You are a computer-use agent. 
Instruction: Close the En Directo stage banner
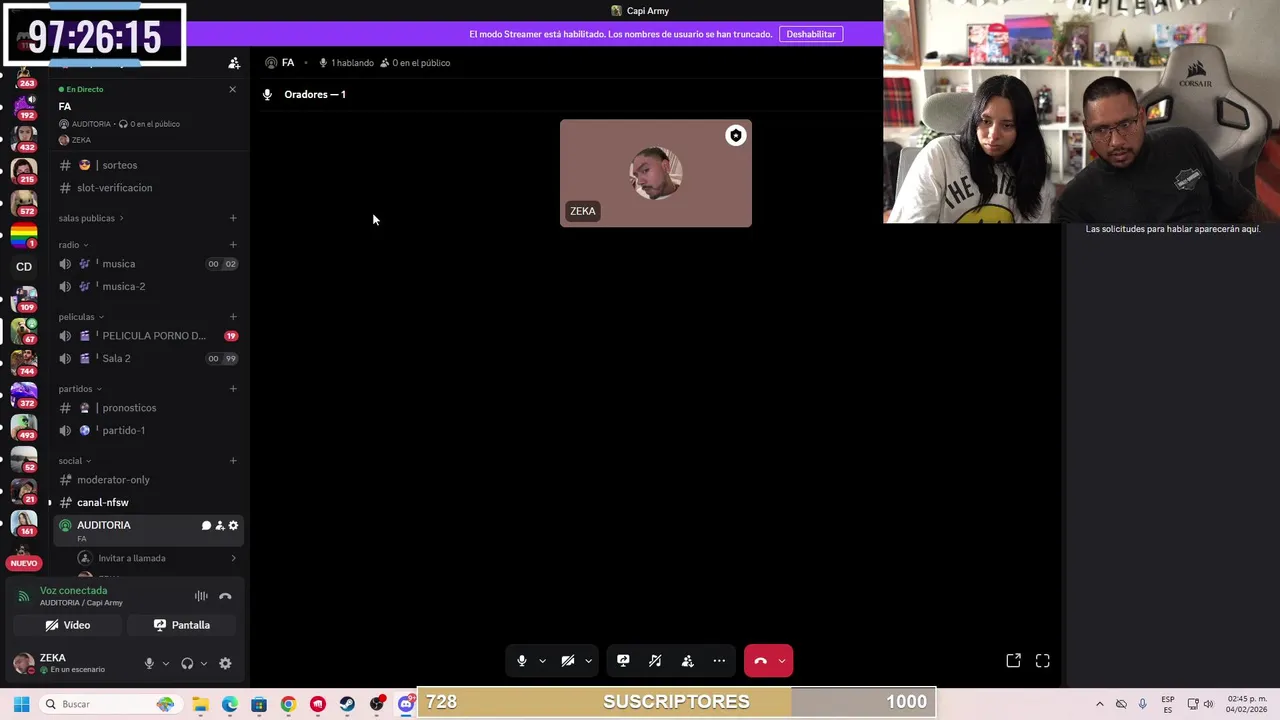233,89
